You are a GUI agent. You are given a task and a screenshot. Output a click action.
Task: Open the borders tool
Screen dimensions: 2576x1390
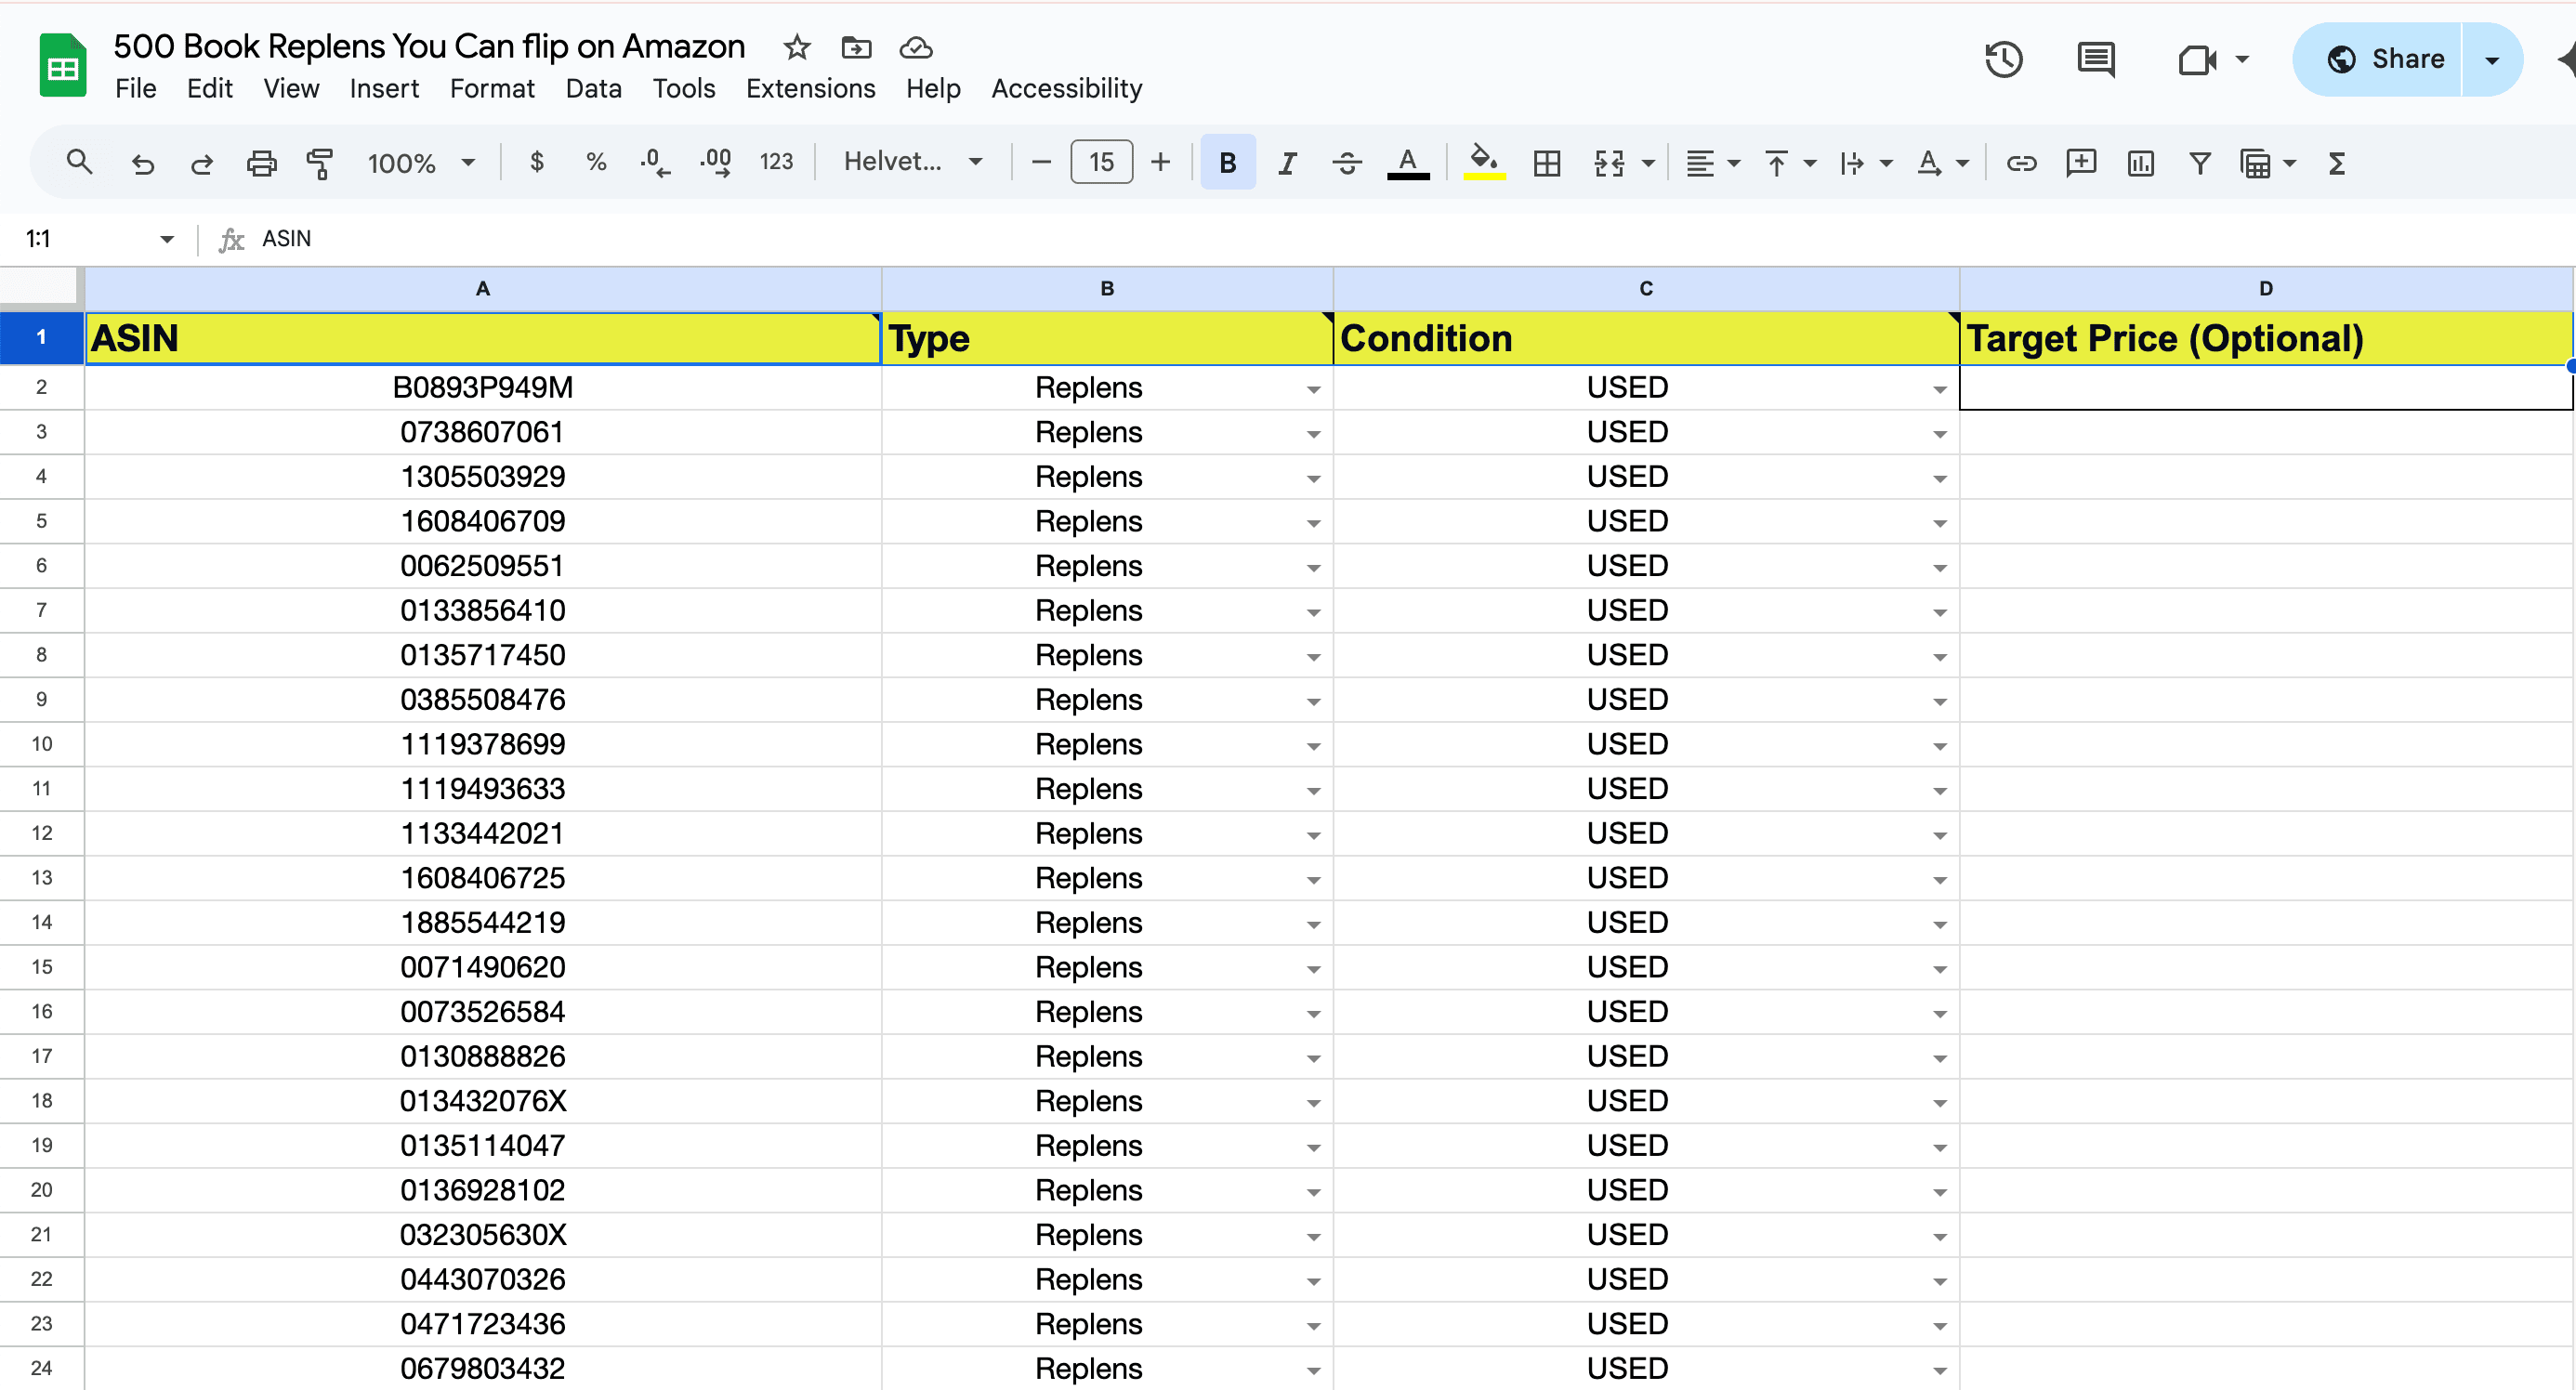[x=1546, y=162]
